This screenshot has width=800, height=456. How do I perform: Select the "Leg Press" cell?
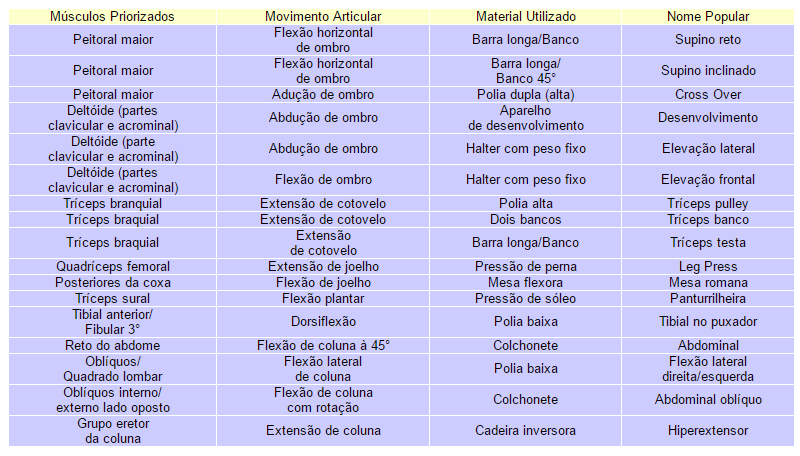tap(708, 267)
